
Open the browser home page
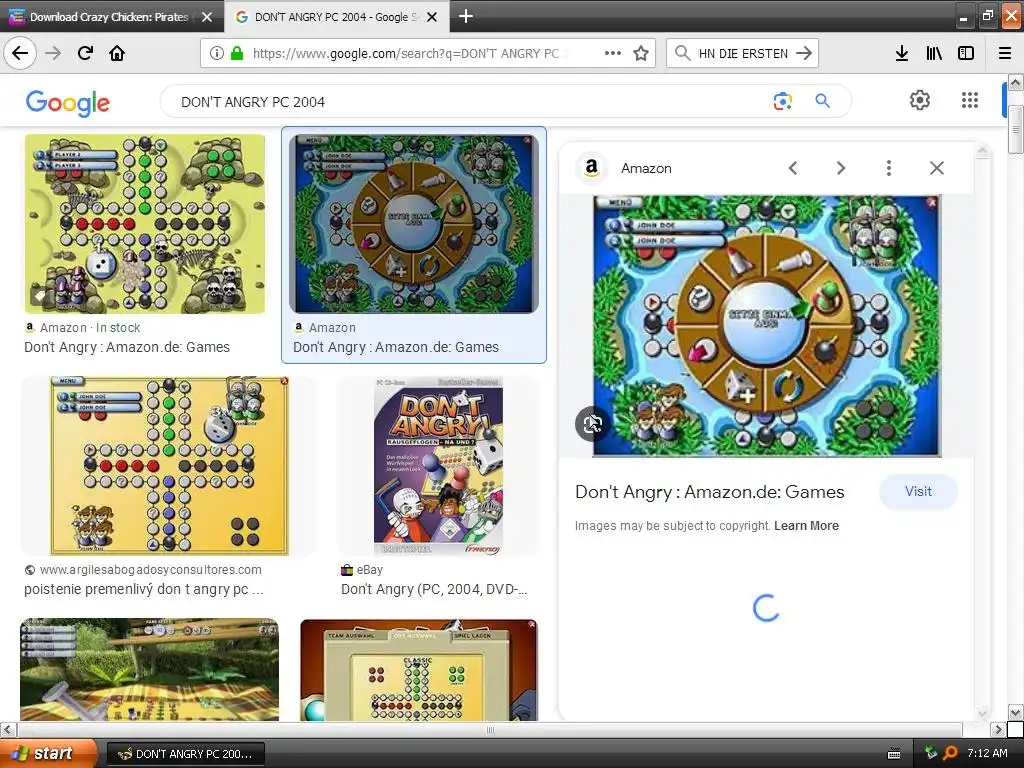[117, 53]
